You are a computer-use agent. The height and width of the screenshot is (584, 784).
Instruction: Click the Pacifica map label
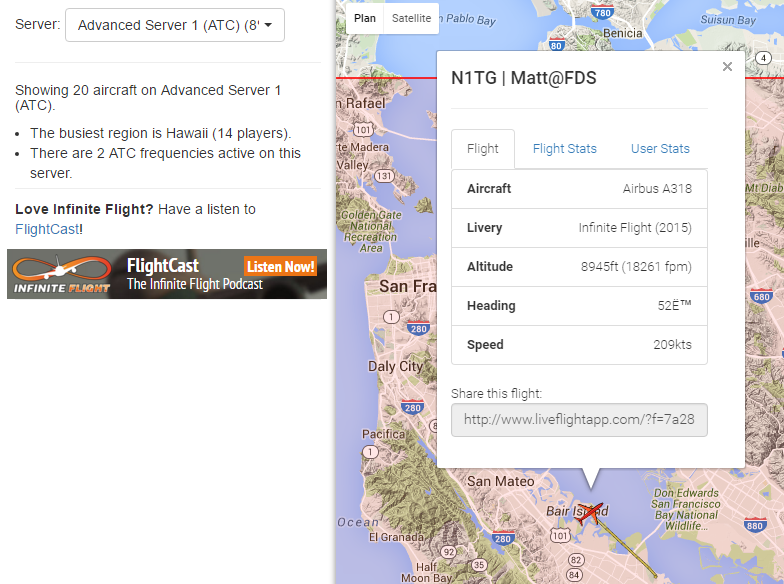(x=383, y=434)
